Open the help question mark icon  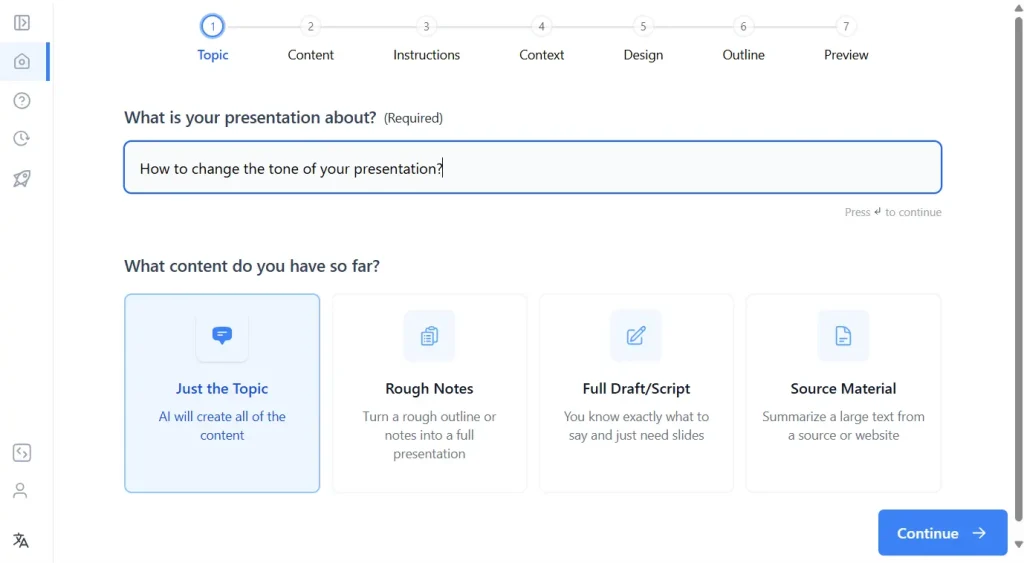pos(22,101)
